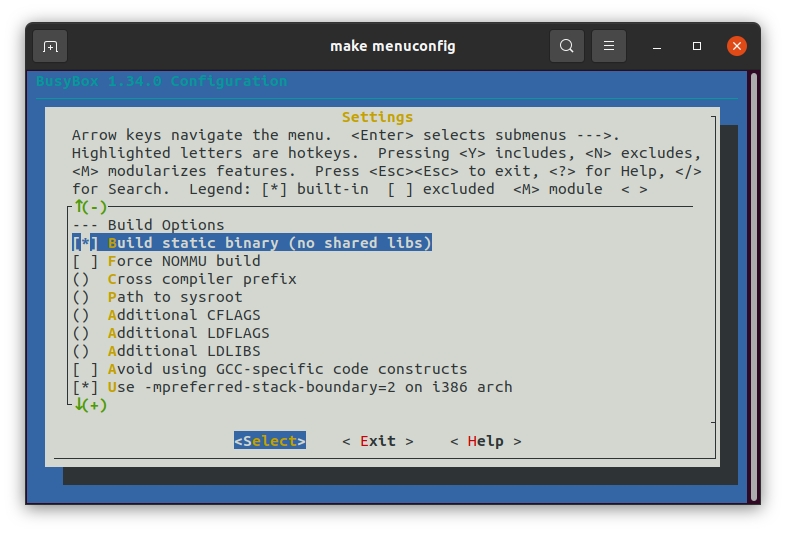Select Additional LDFLAGS entry
The width and height of the screenshot is (786, 533).
click(x=188, y=333)
